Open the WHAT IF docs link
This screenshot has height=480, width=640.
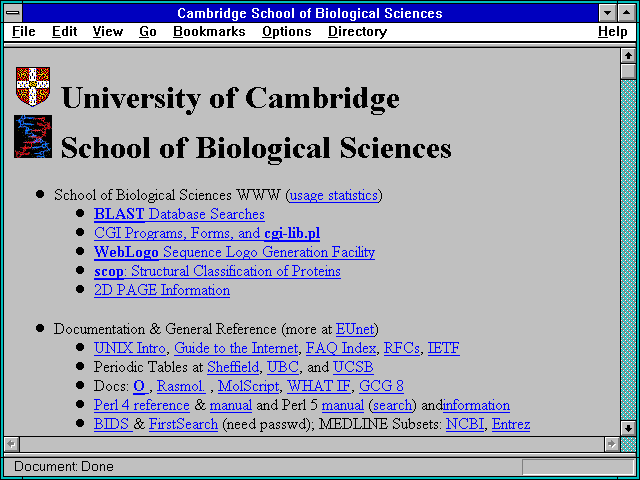click(319, 386)
